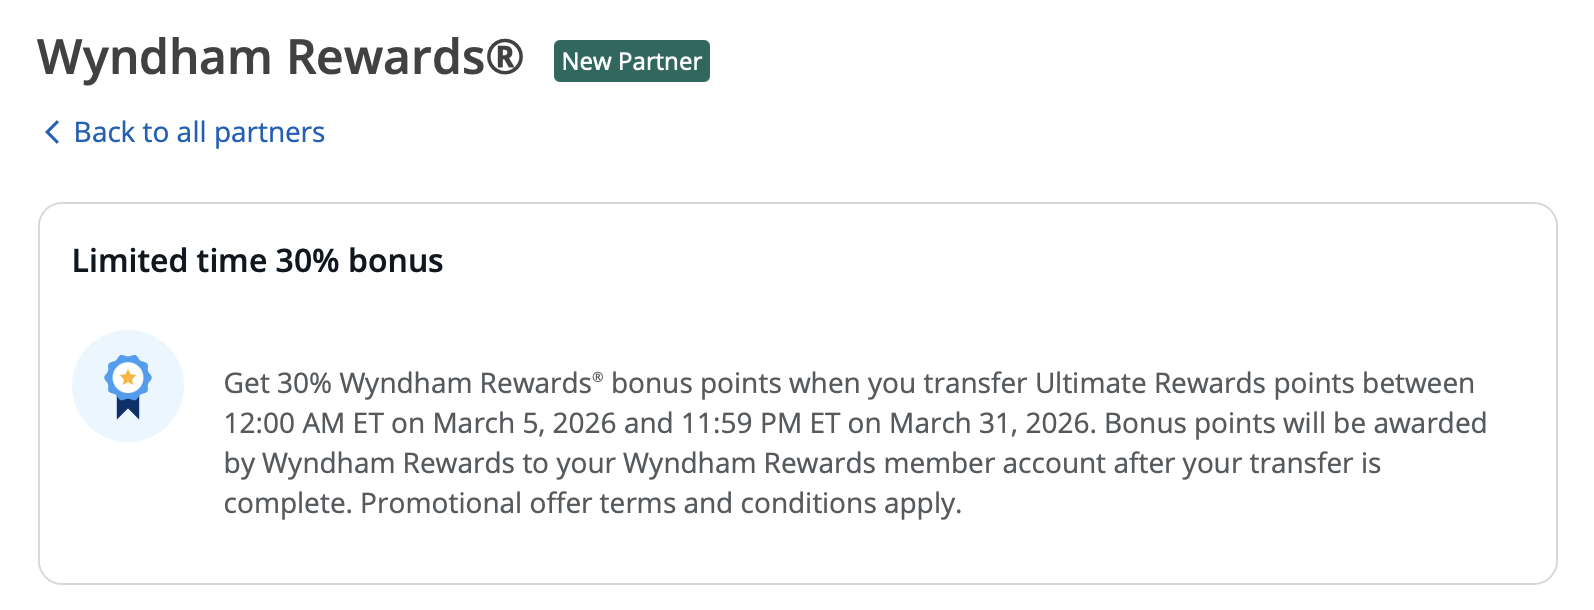Click the back chevron arrow icon
The width and height of the screenshot is (1594, 610).
coord(52,132)
